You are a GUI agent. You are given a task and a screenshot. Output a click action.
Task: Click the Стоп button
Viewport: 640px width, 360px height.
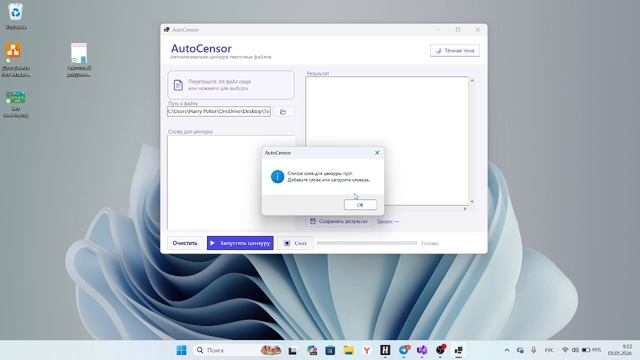click(296, 243)
